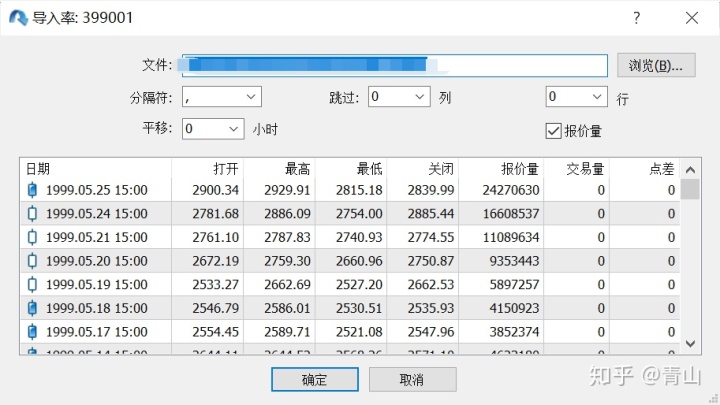Click the 报价量 column header
Viewport: 720px width, 405px height.
(x=501, y=169)
